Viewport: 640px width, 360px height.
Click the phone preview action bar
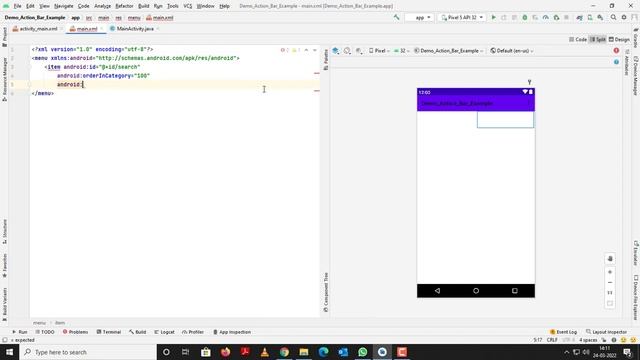pyautogui.click(x=476, y=103)
